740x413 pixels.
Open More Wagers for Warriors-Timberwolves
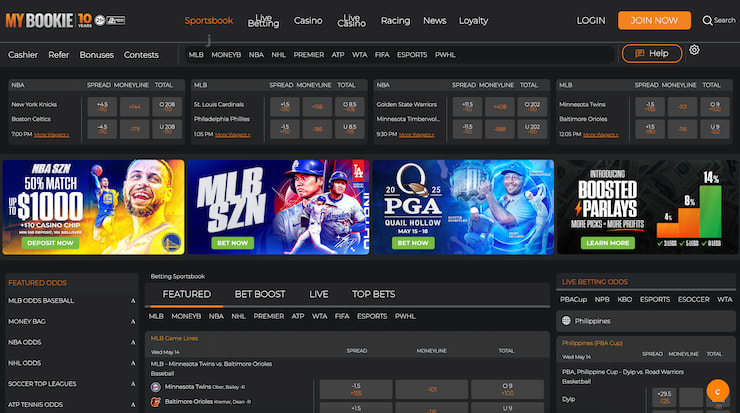[x=417, y=135]
